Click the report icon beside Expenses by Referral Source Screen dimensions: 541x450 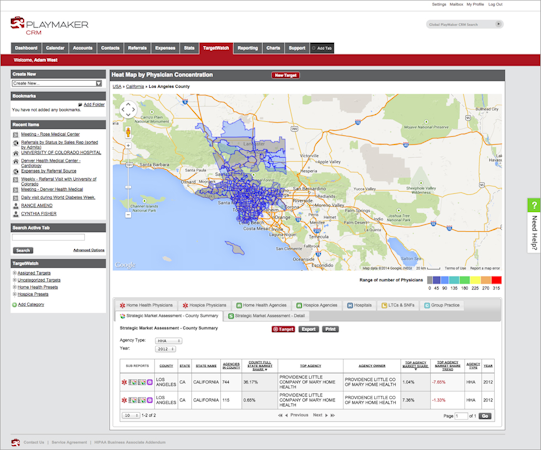(x=16, y=171)
